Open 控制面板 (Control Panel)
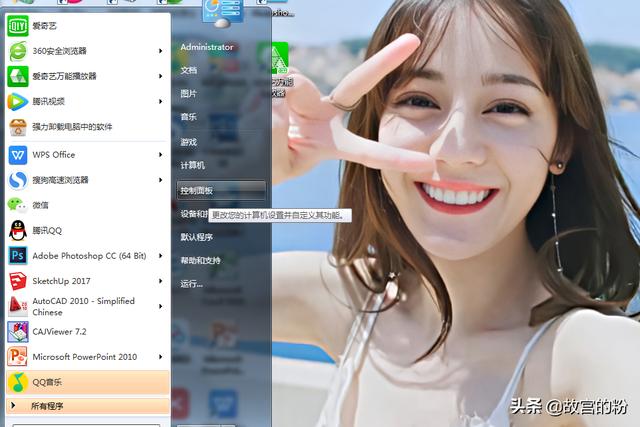 tap(196, 190)
